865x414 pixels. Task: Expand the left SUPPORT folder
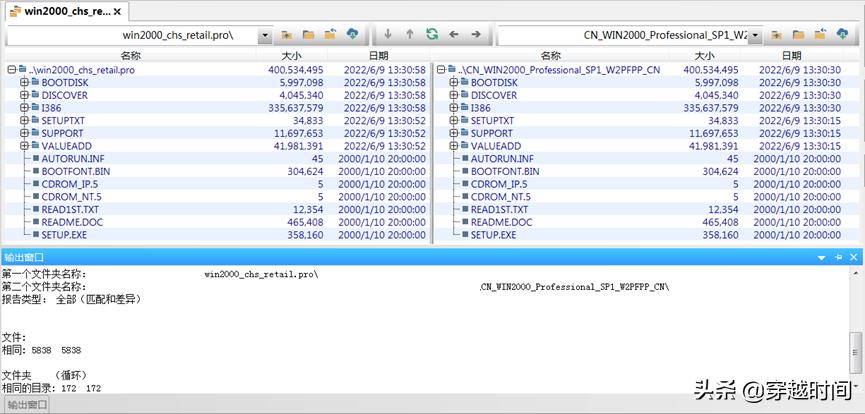(24, 134)
